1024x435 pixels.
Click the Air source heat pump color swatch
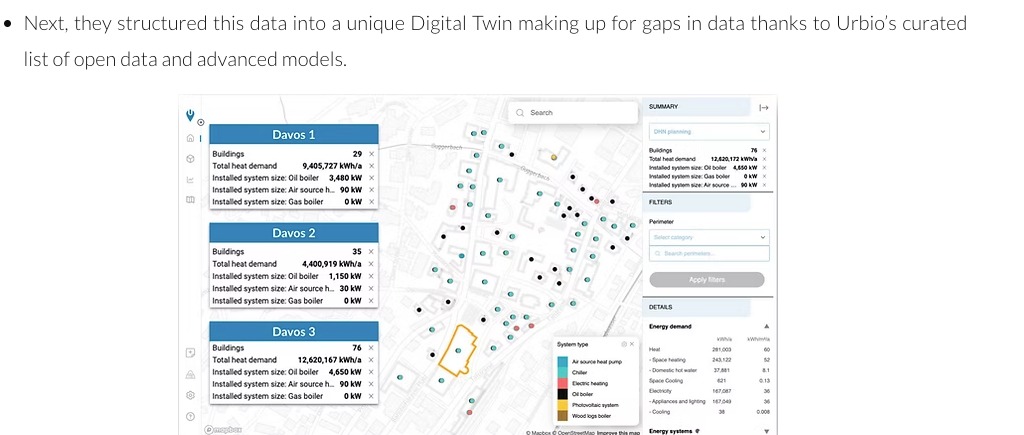[x=563, y=360]
